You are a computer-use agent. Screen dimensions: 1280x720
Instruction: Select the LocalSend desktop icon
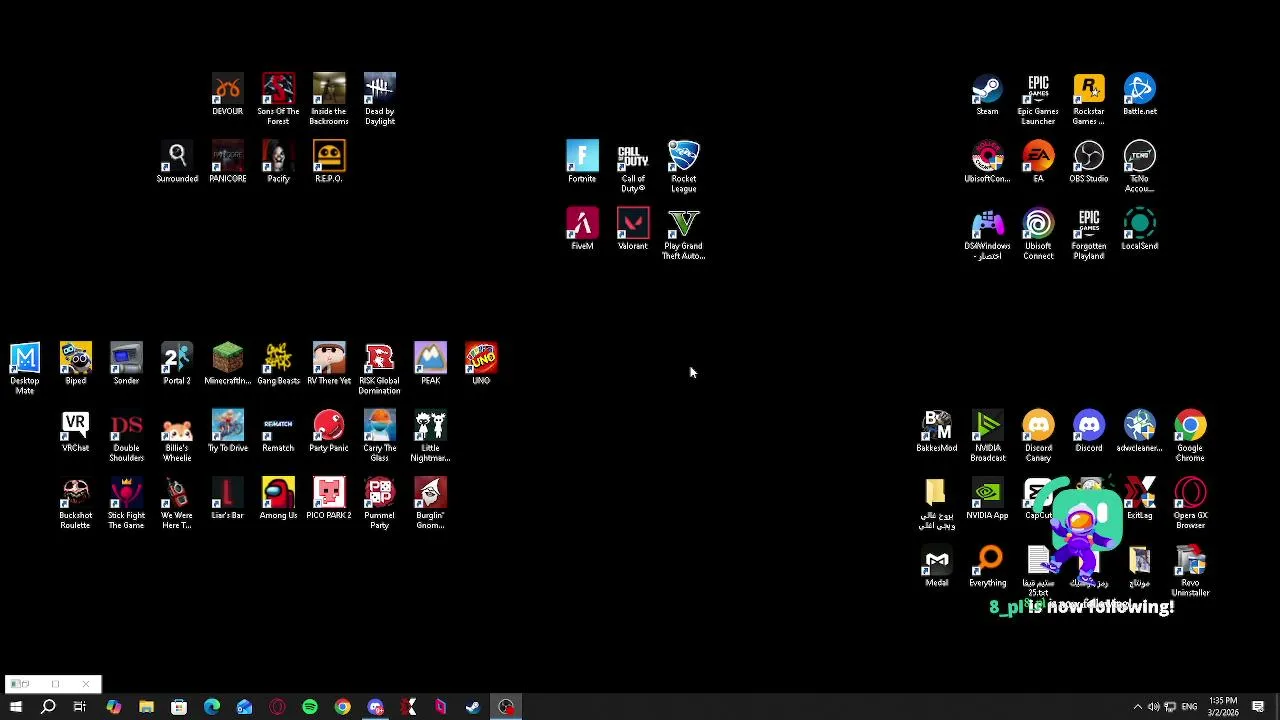(x=1140, y=230)
